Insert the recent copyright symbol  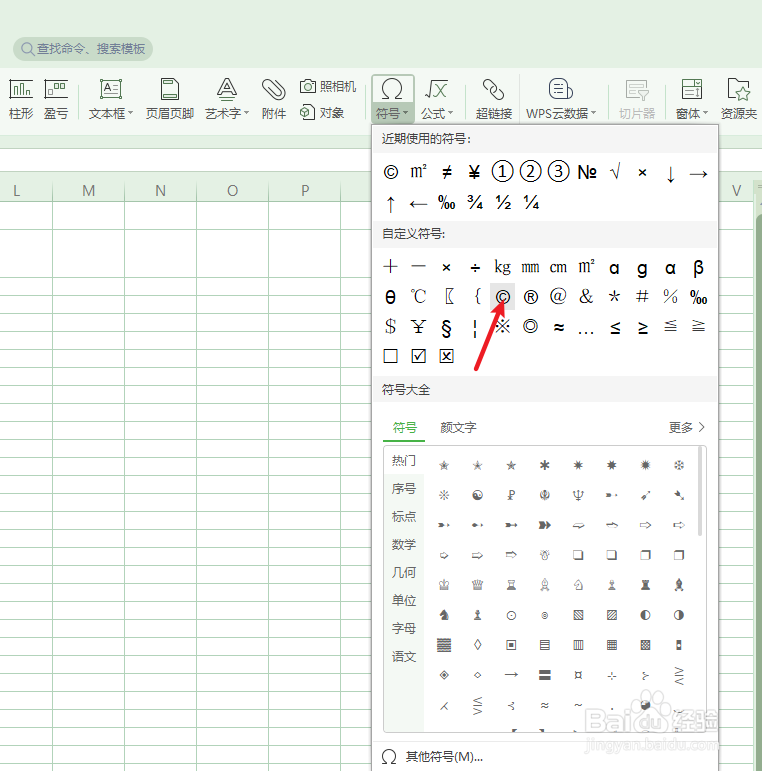391,172
